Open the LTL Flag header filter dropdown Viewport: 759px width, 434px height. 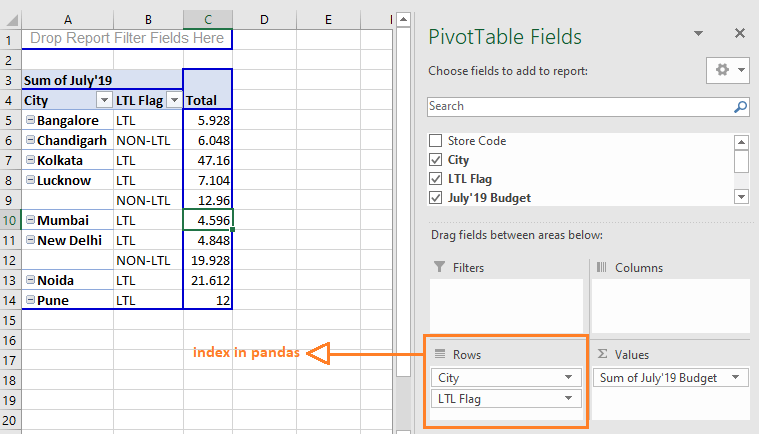173,101
